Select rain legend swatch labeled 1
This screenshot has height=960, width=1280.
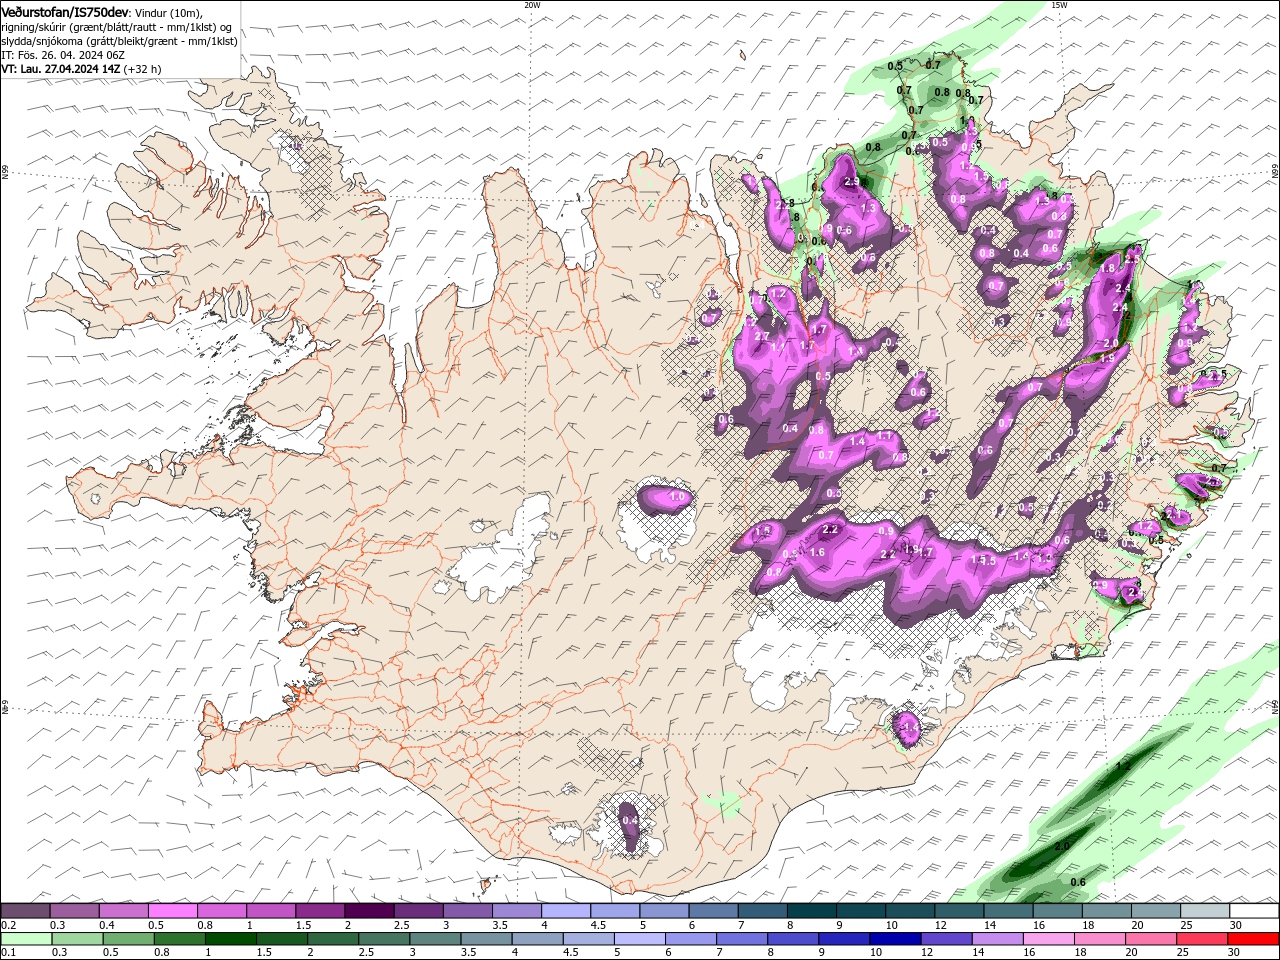pos(230,939)
